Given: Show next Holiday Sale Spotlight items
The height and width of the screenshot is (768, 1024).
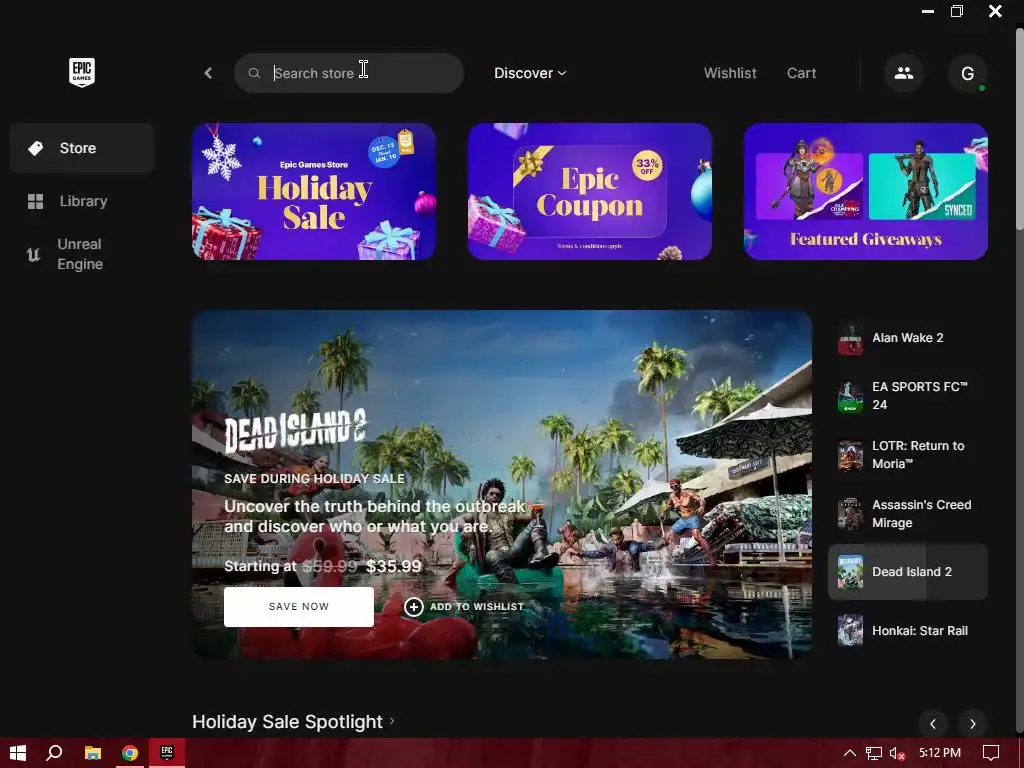Looking at the screenshot, I should [972, 724].
